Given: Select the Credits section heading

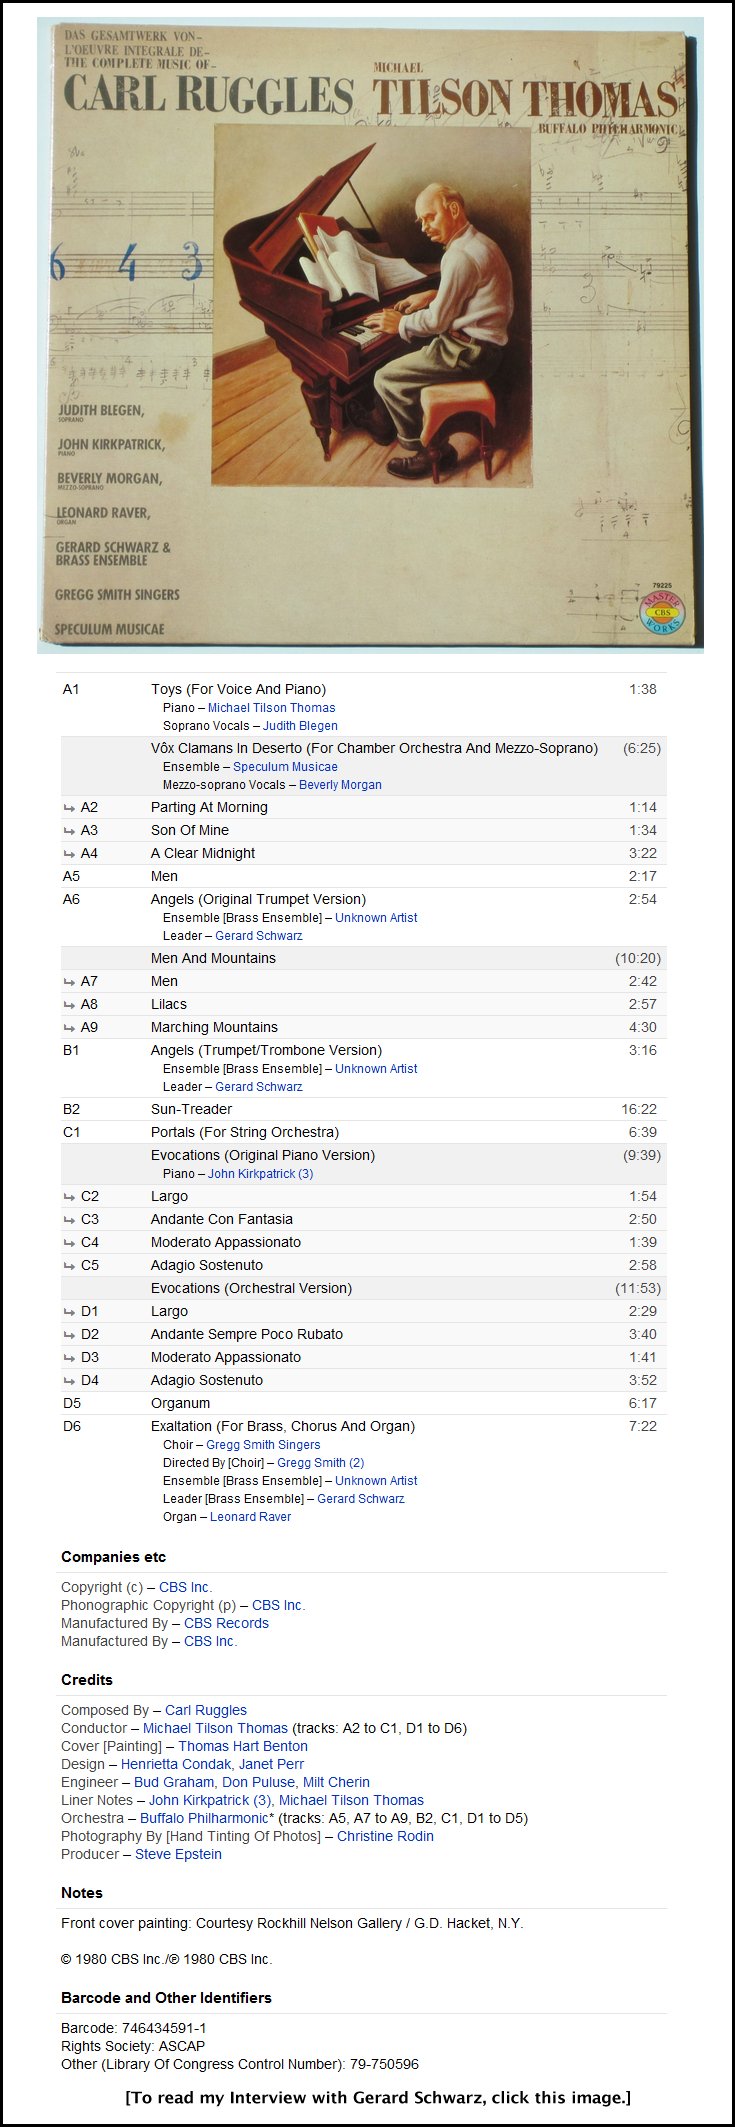Looking at the screenshot, I should tap(87, 1680).
